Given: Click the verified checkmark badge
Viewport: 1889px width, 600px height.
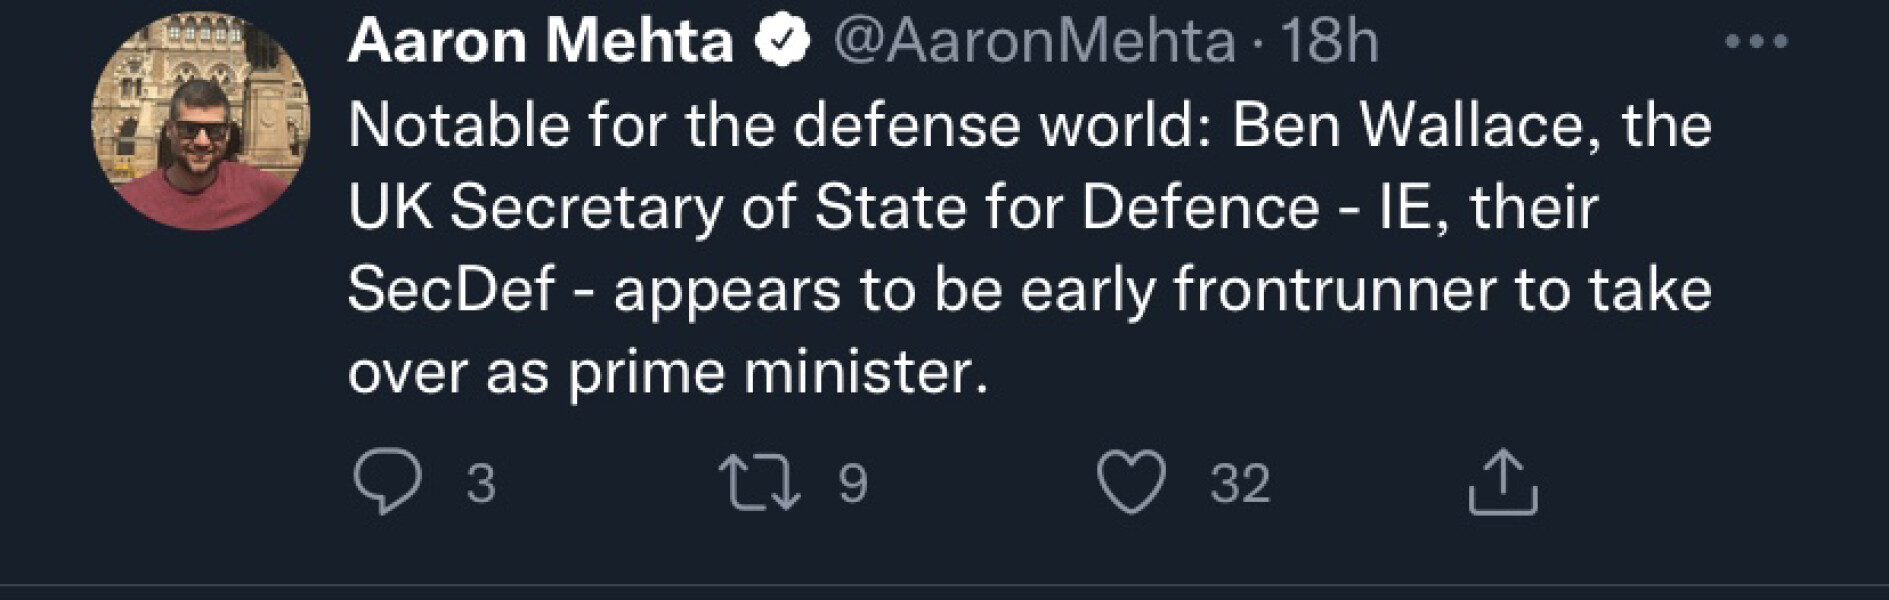Looking at the screenshot, I should [781, 42].
